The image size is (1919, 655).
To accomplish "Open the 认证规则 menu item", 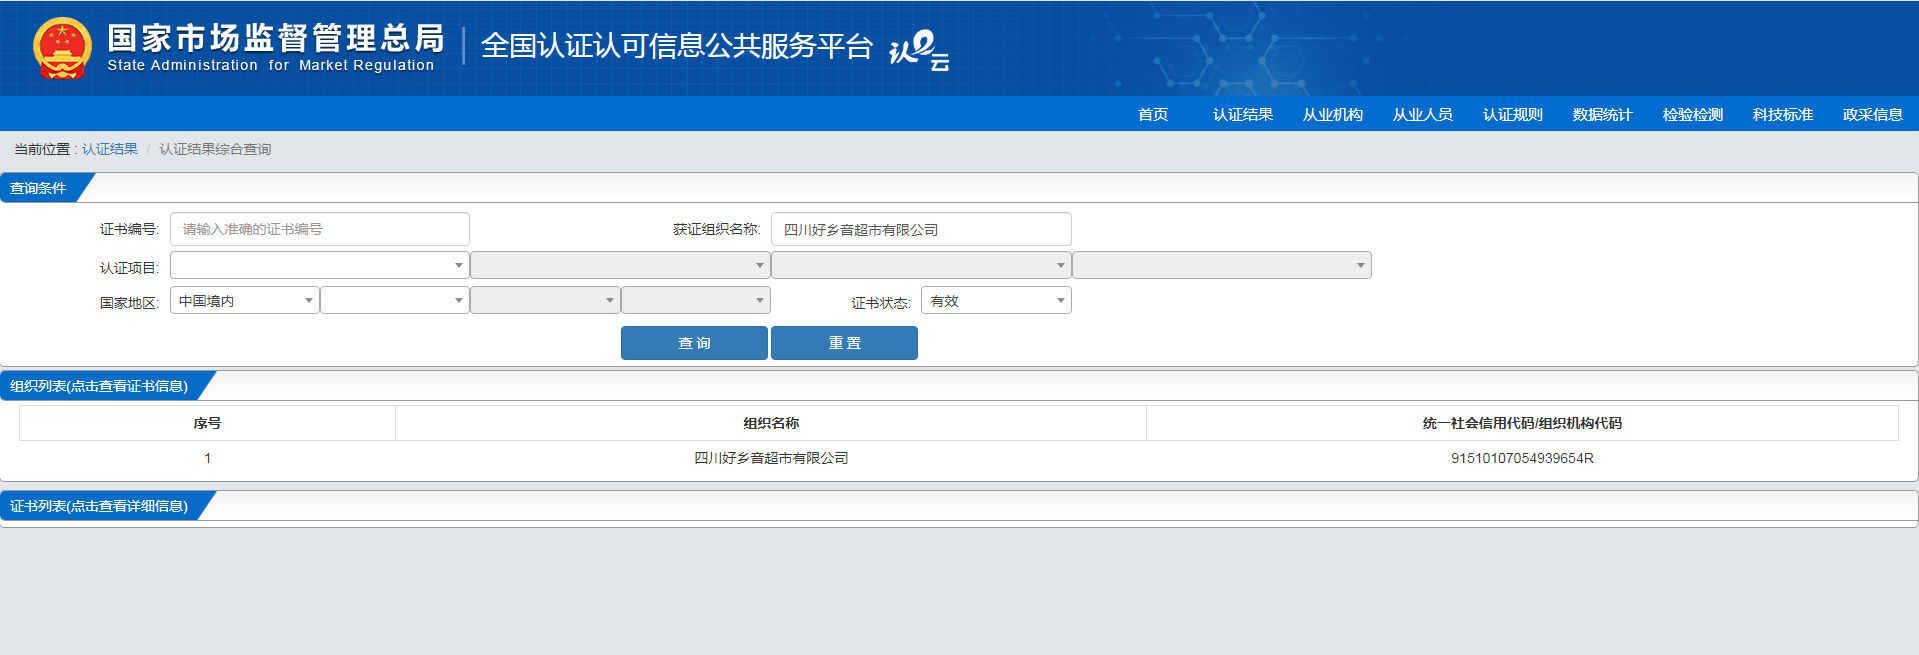I will (x=1513, y=114).
